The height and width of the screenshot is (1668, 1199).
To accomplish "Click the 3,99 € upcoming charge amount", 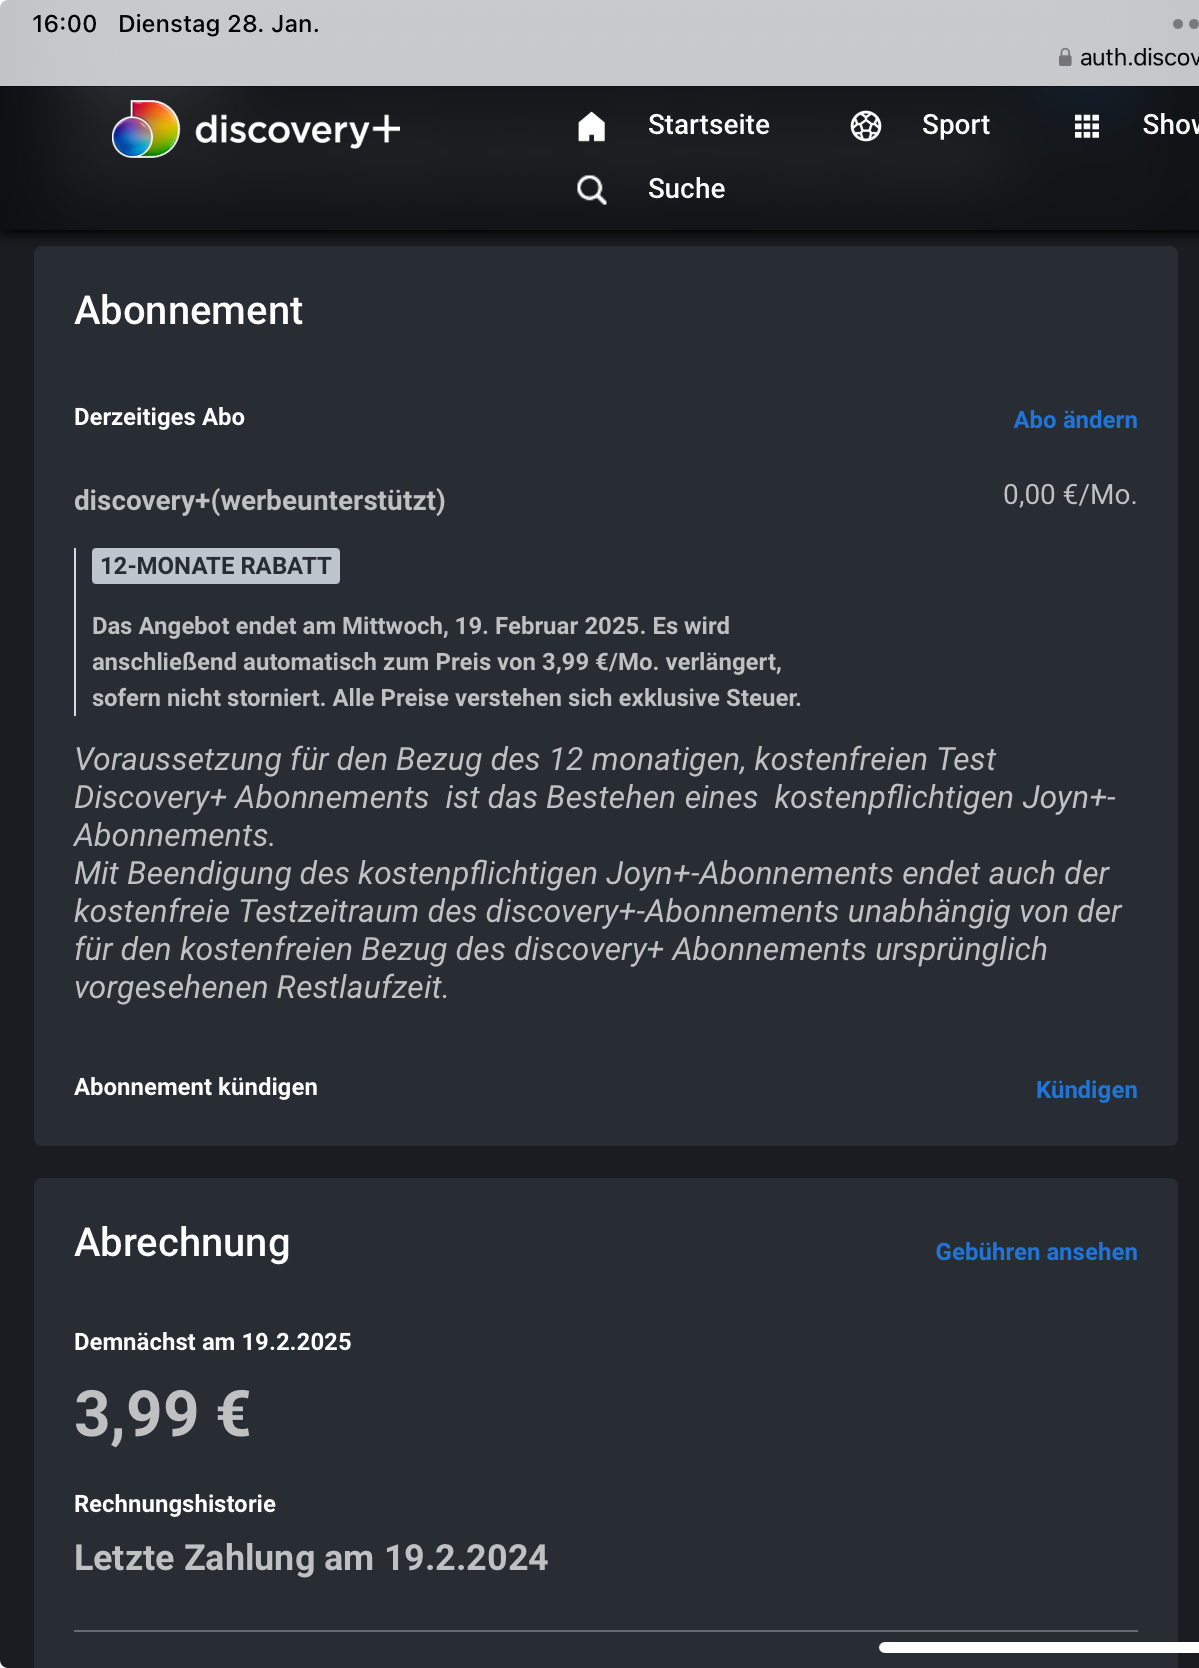I will 163,1414.
